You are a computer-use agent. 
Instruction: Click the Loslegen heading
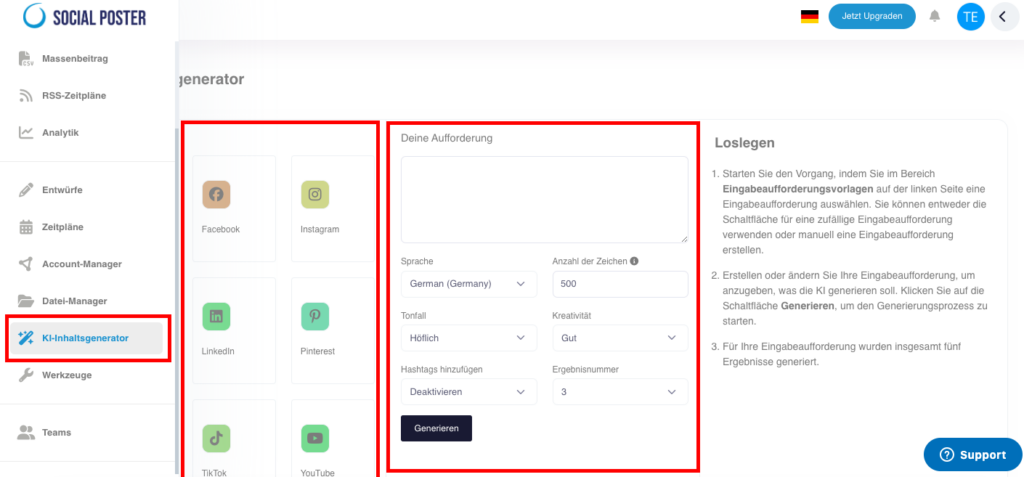(x=744, y=142)
